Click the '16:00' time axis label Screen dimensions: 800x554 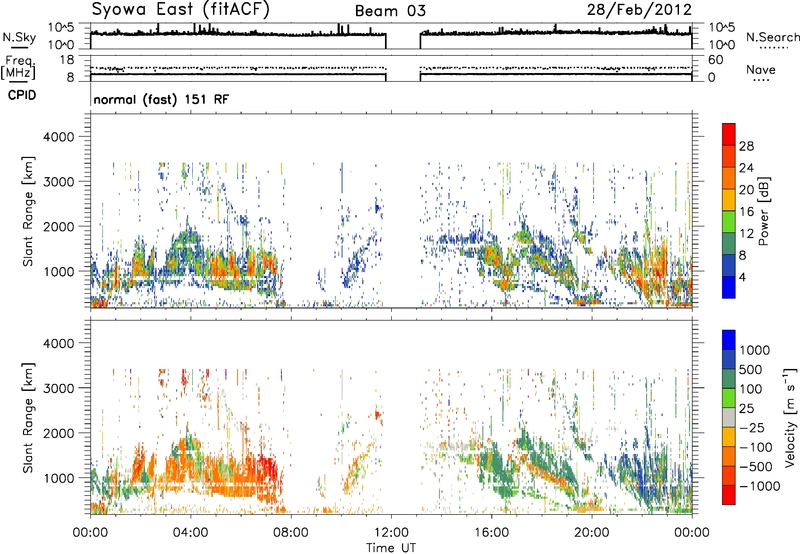(x=491, y=533)
